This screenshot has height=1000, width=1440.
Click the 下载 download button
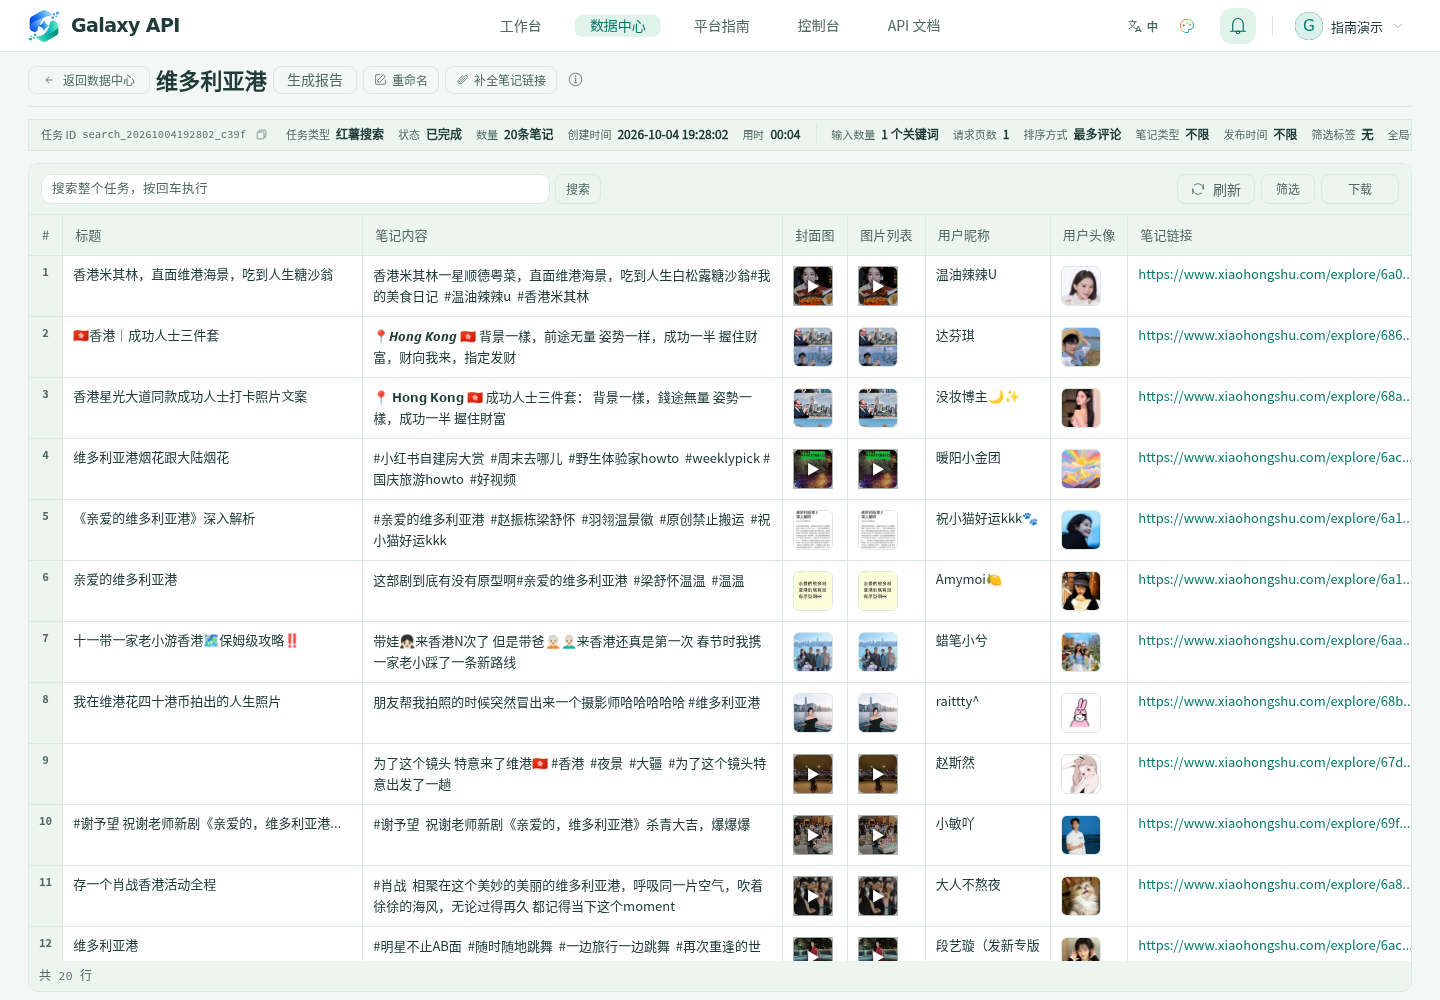click(x=1360, y=189)
